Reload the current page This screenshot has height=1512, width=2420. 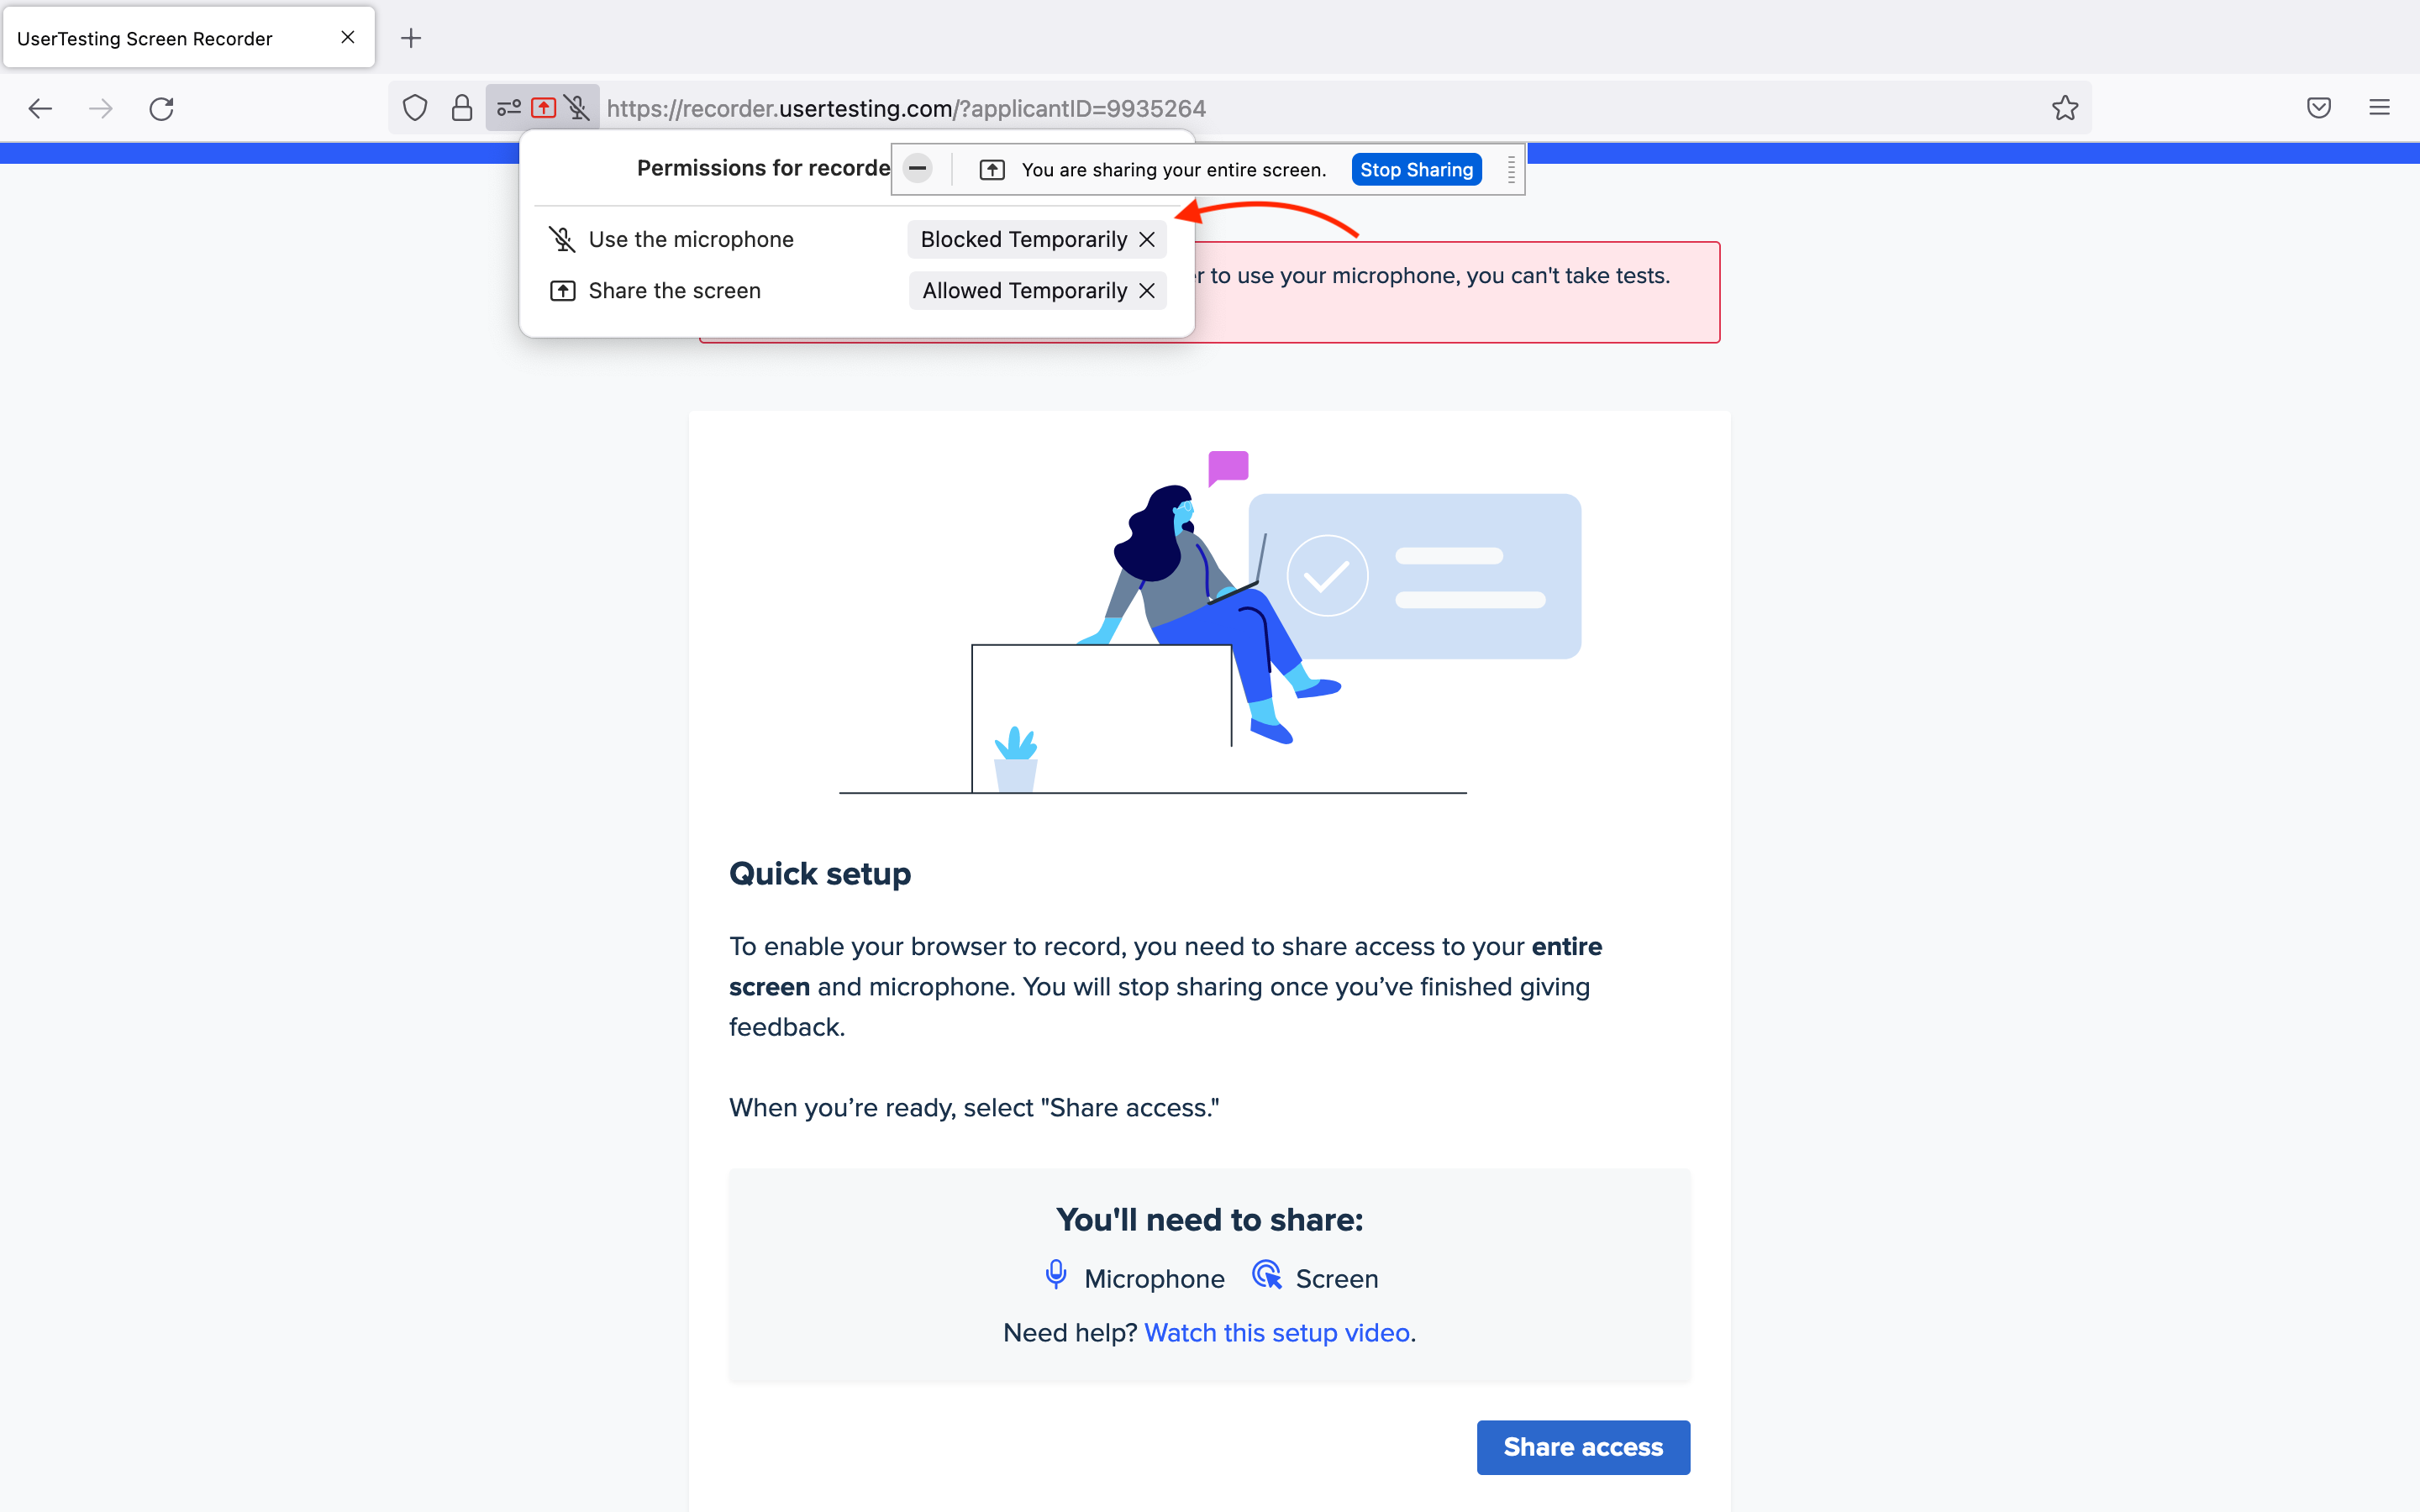(161, 108)
